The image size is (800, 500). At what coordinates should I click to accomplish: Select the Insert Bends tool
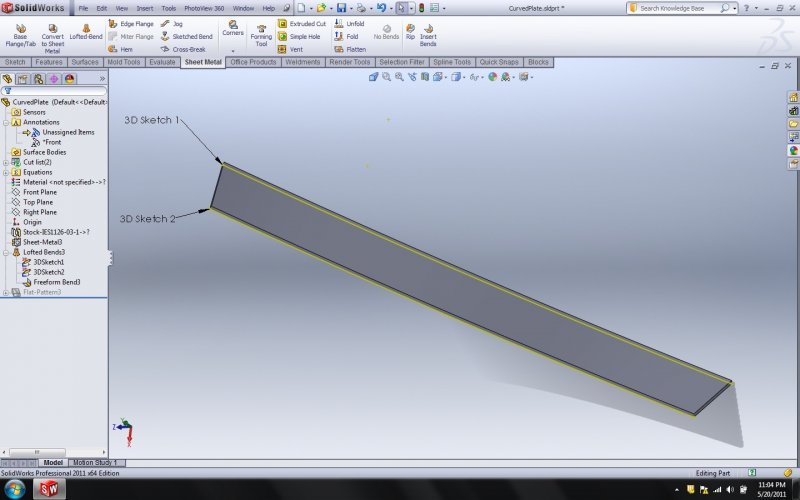428,34
